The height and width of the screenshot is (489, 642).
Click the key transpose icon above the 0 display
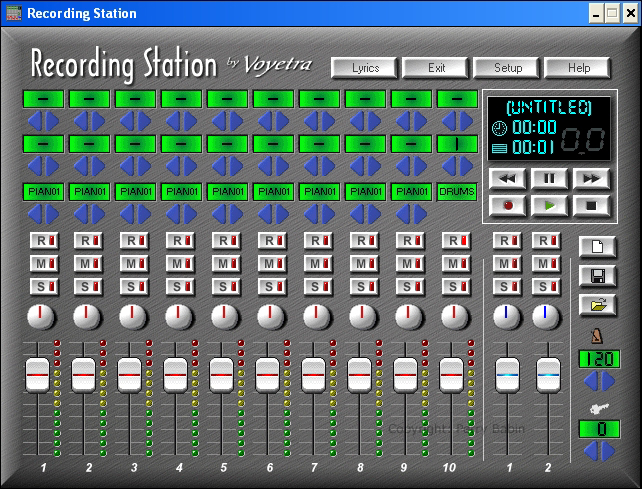tap(599, 408)
